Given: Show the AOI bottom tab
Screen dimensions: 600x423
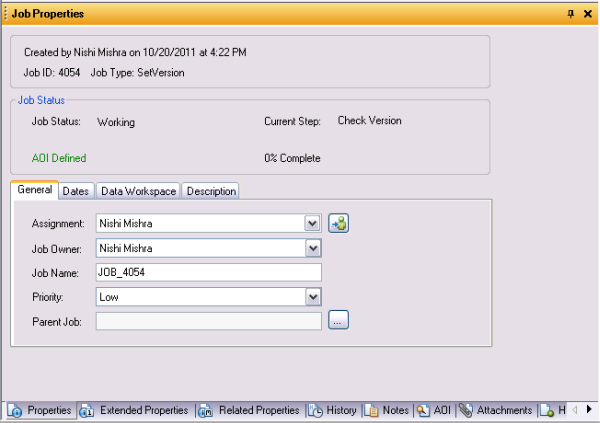Looking at the screenshot, I should point(435,410).
